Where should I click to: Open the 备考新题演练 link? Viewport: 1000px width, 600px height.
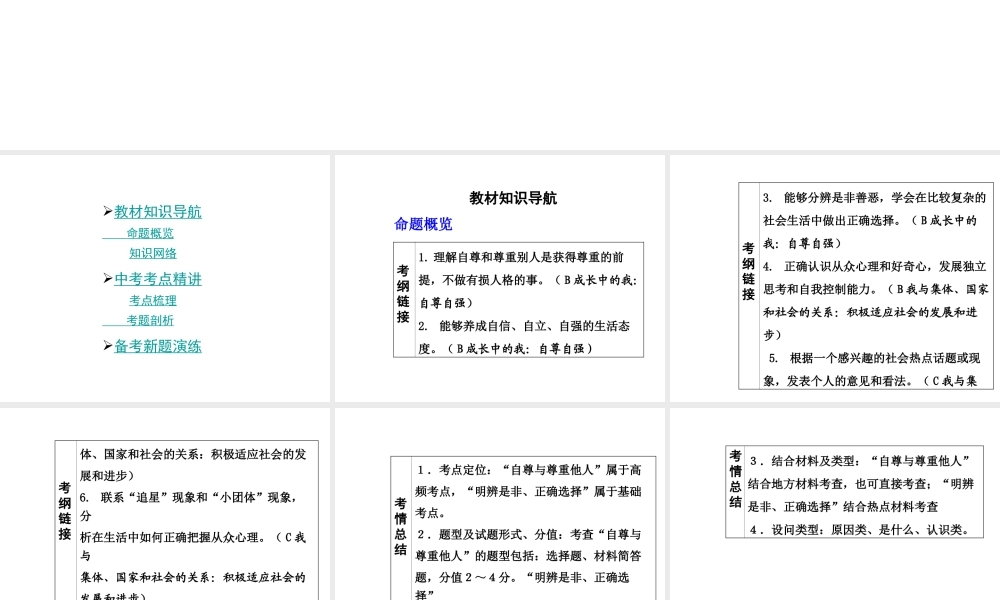[158, 346]
